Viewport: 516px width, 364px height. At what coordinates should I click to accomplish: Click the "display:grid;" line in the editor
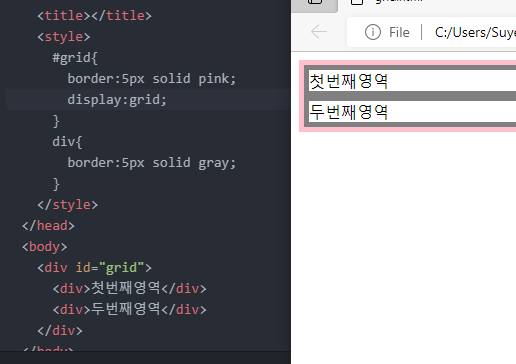pos(117,100)
